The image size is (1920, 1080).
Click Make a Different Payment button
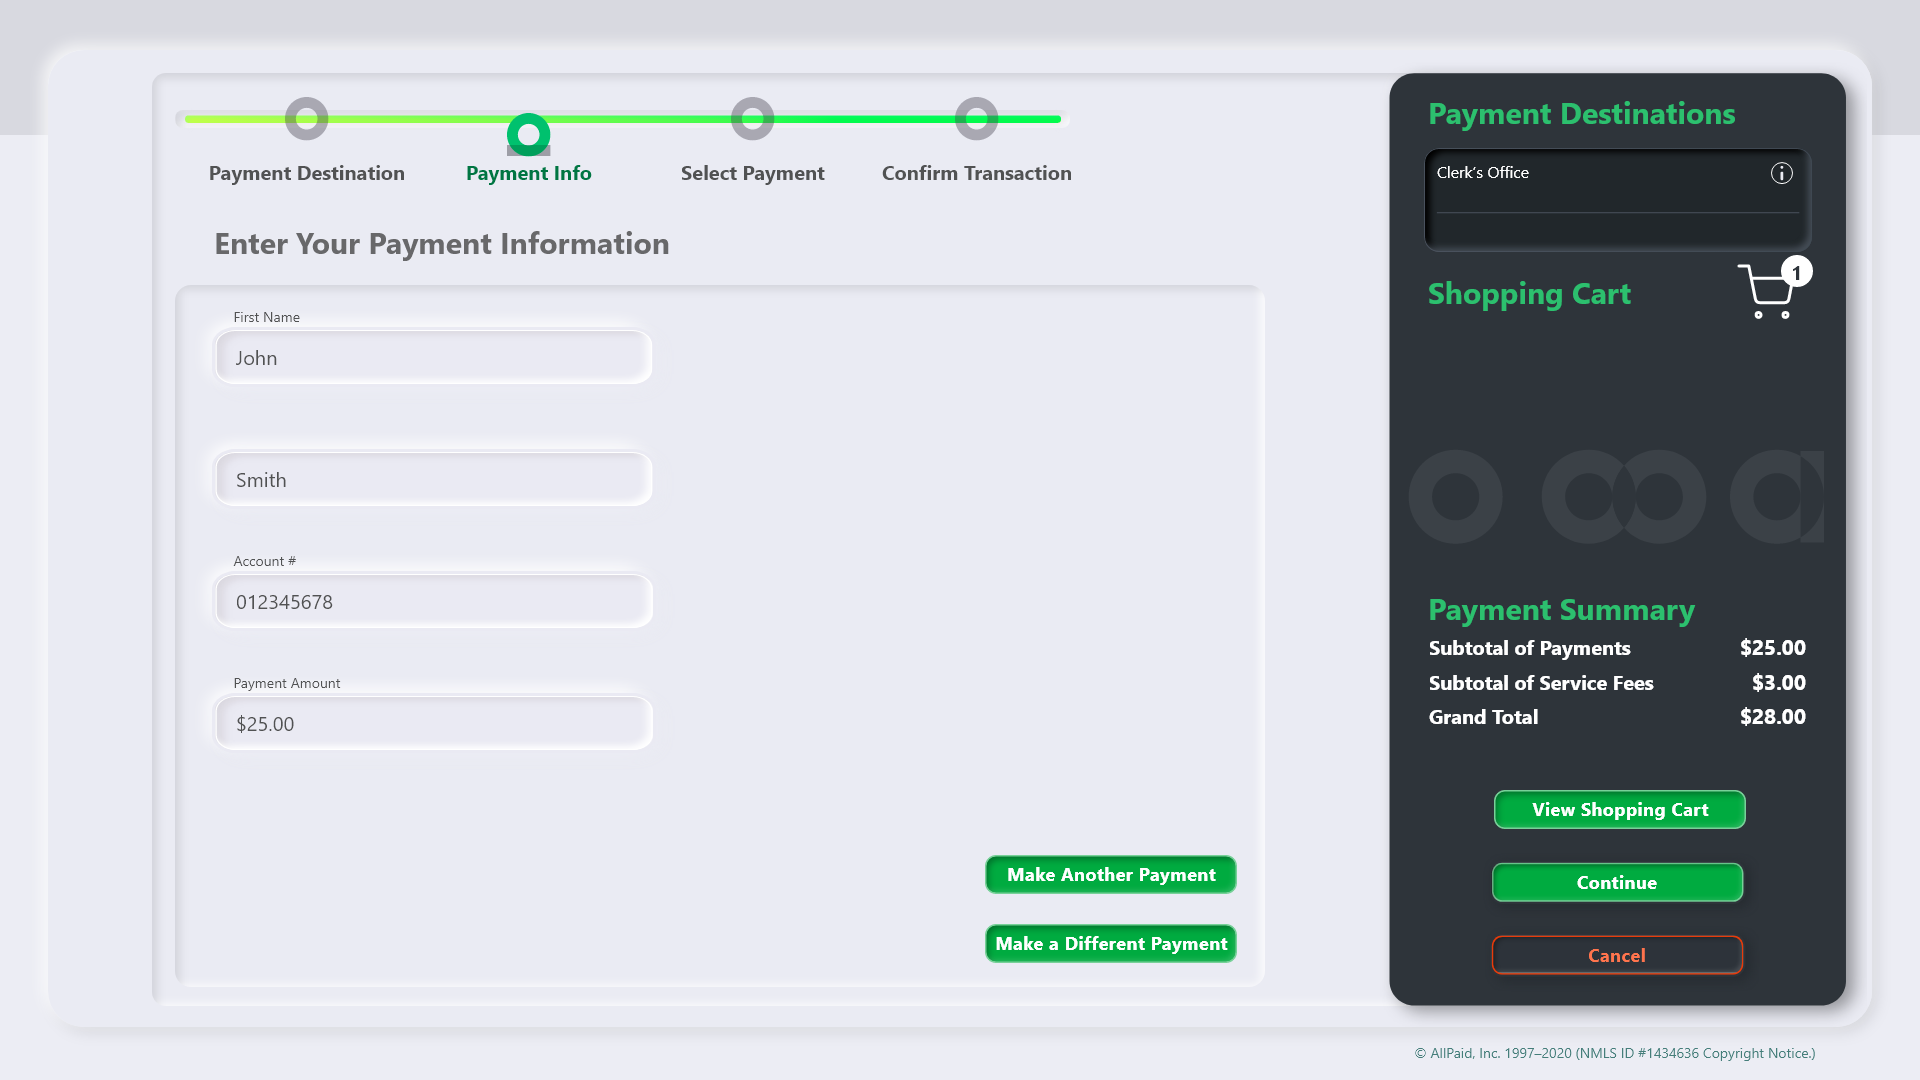1110,943
